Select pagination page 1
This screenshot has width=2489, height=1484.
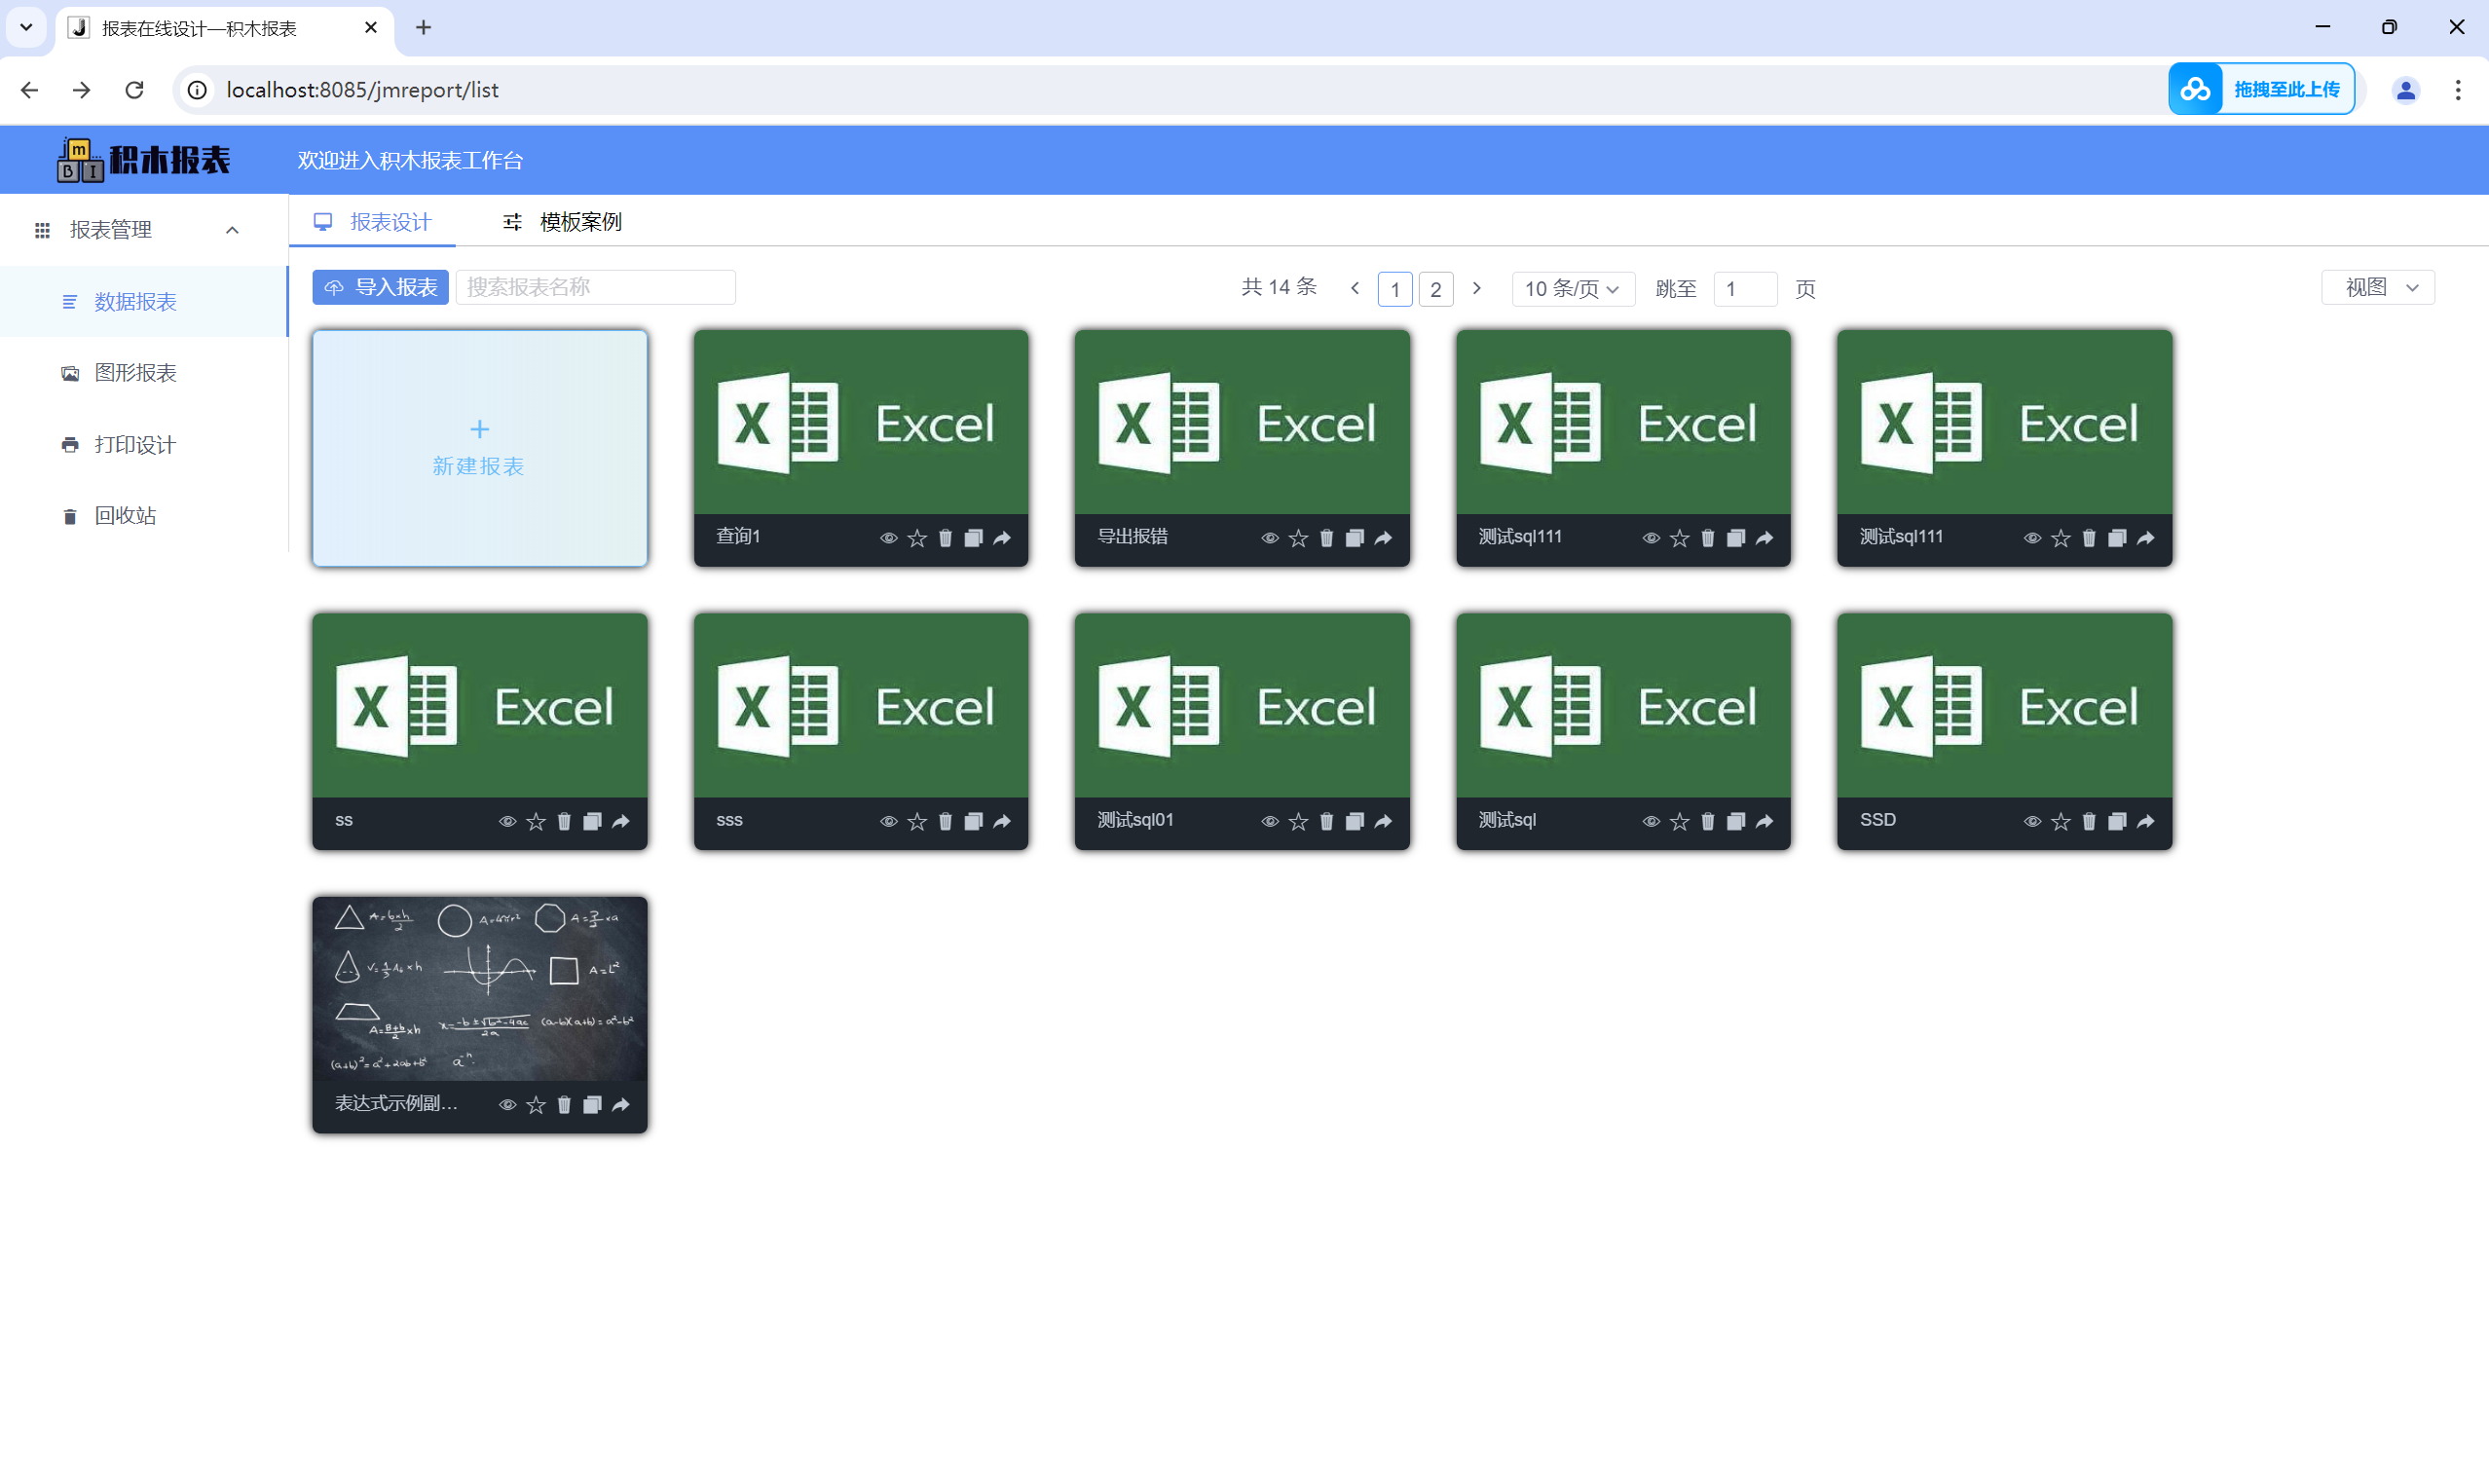(x=1395, y=289)
